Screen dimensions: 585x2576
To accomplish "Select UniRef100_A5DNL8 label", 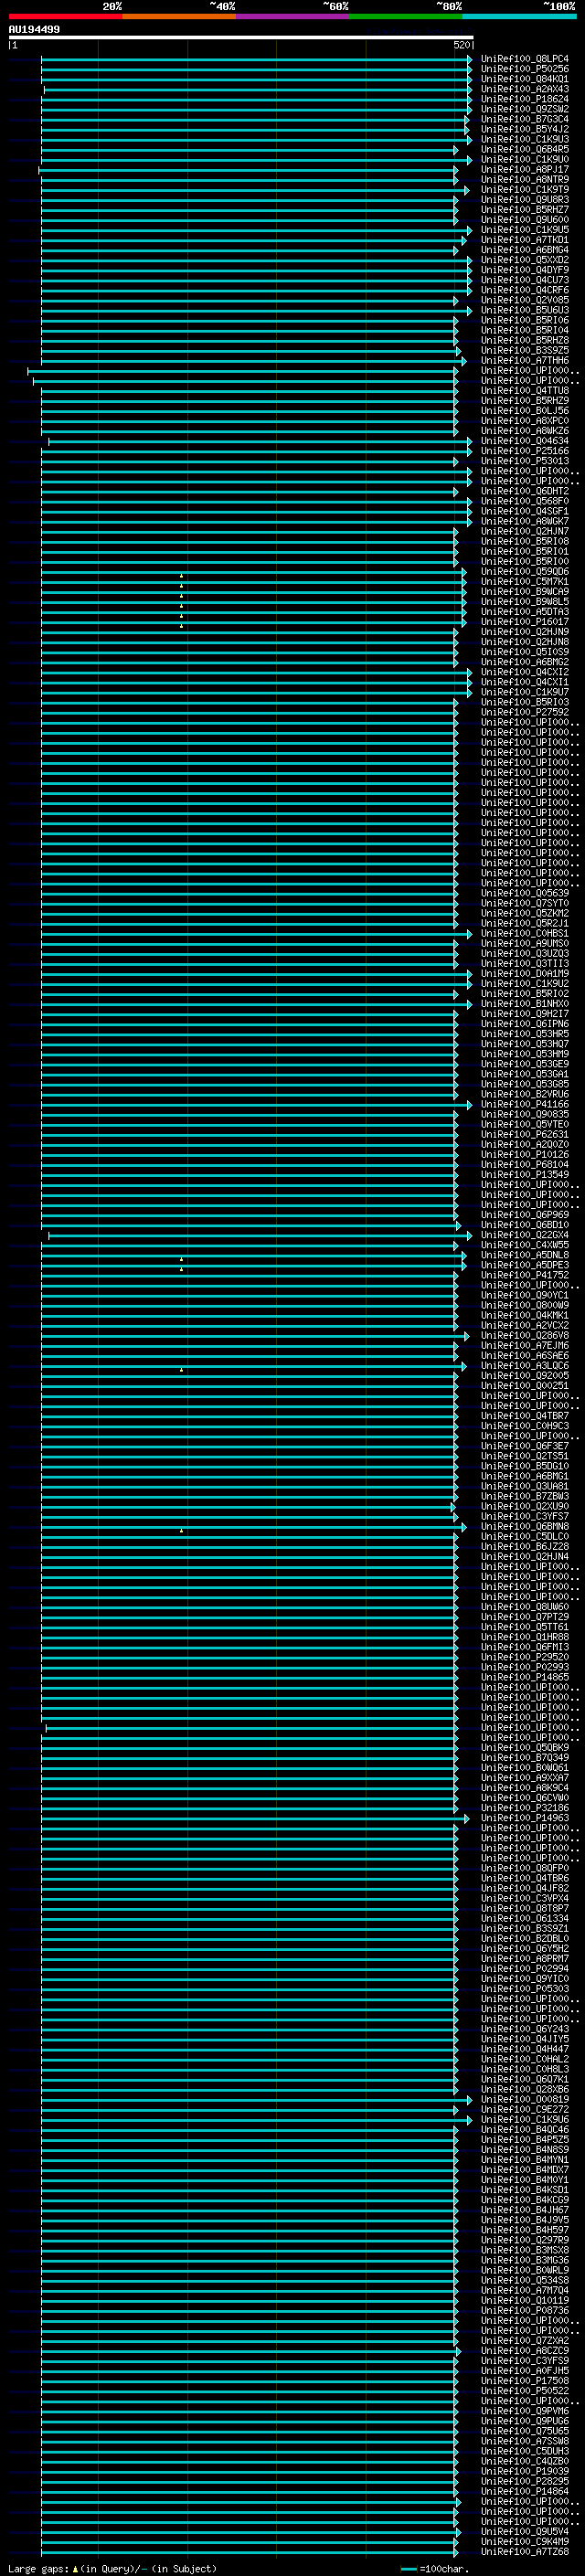I will tap(525, 1255).
